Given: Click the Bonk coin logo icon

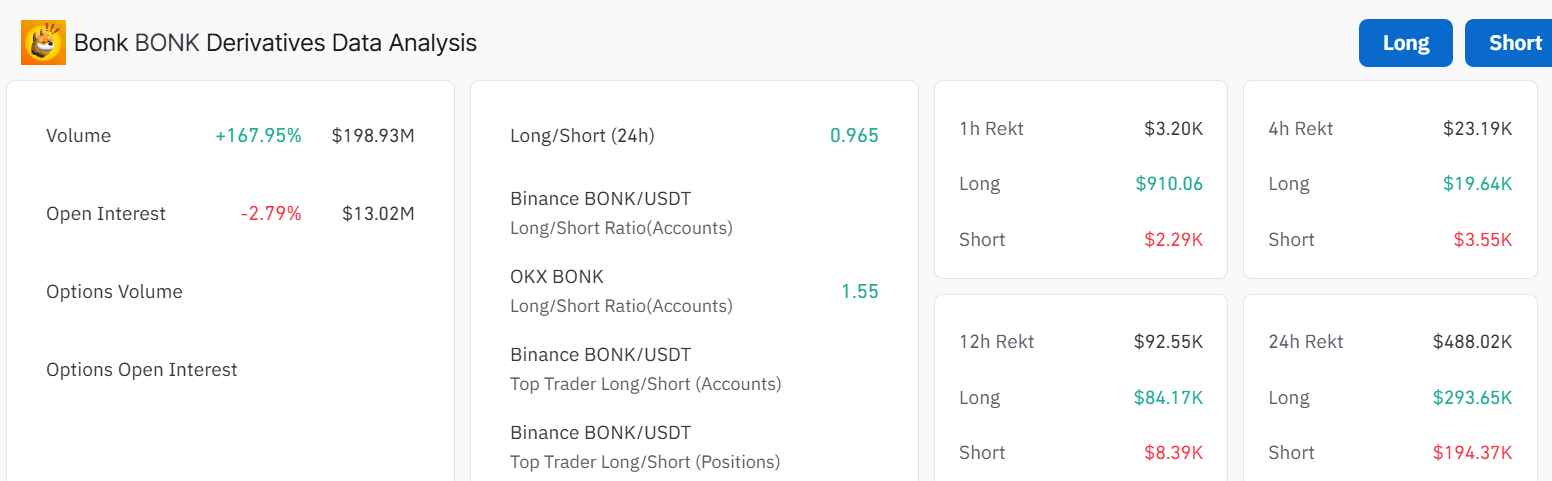Looking at the screenshot, I should pyautogui.click(x=43, y=43).
